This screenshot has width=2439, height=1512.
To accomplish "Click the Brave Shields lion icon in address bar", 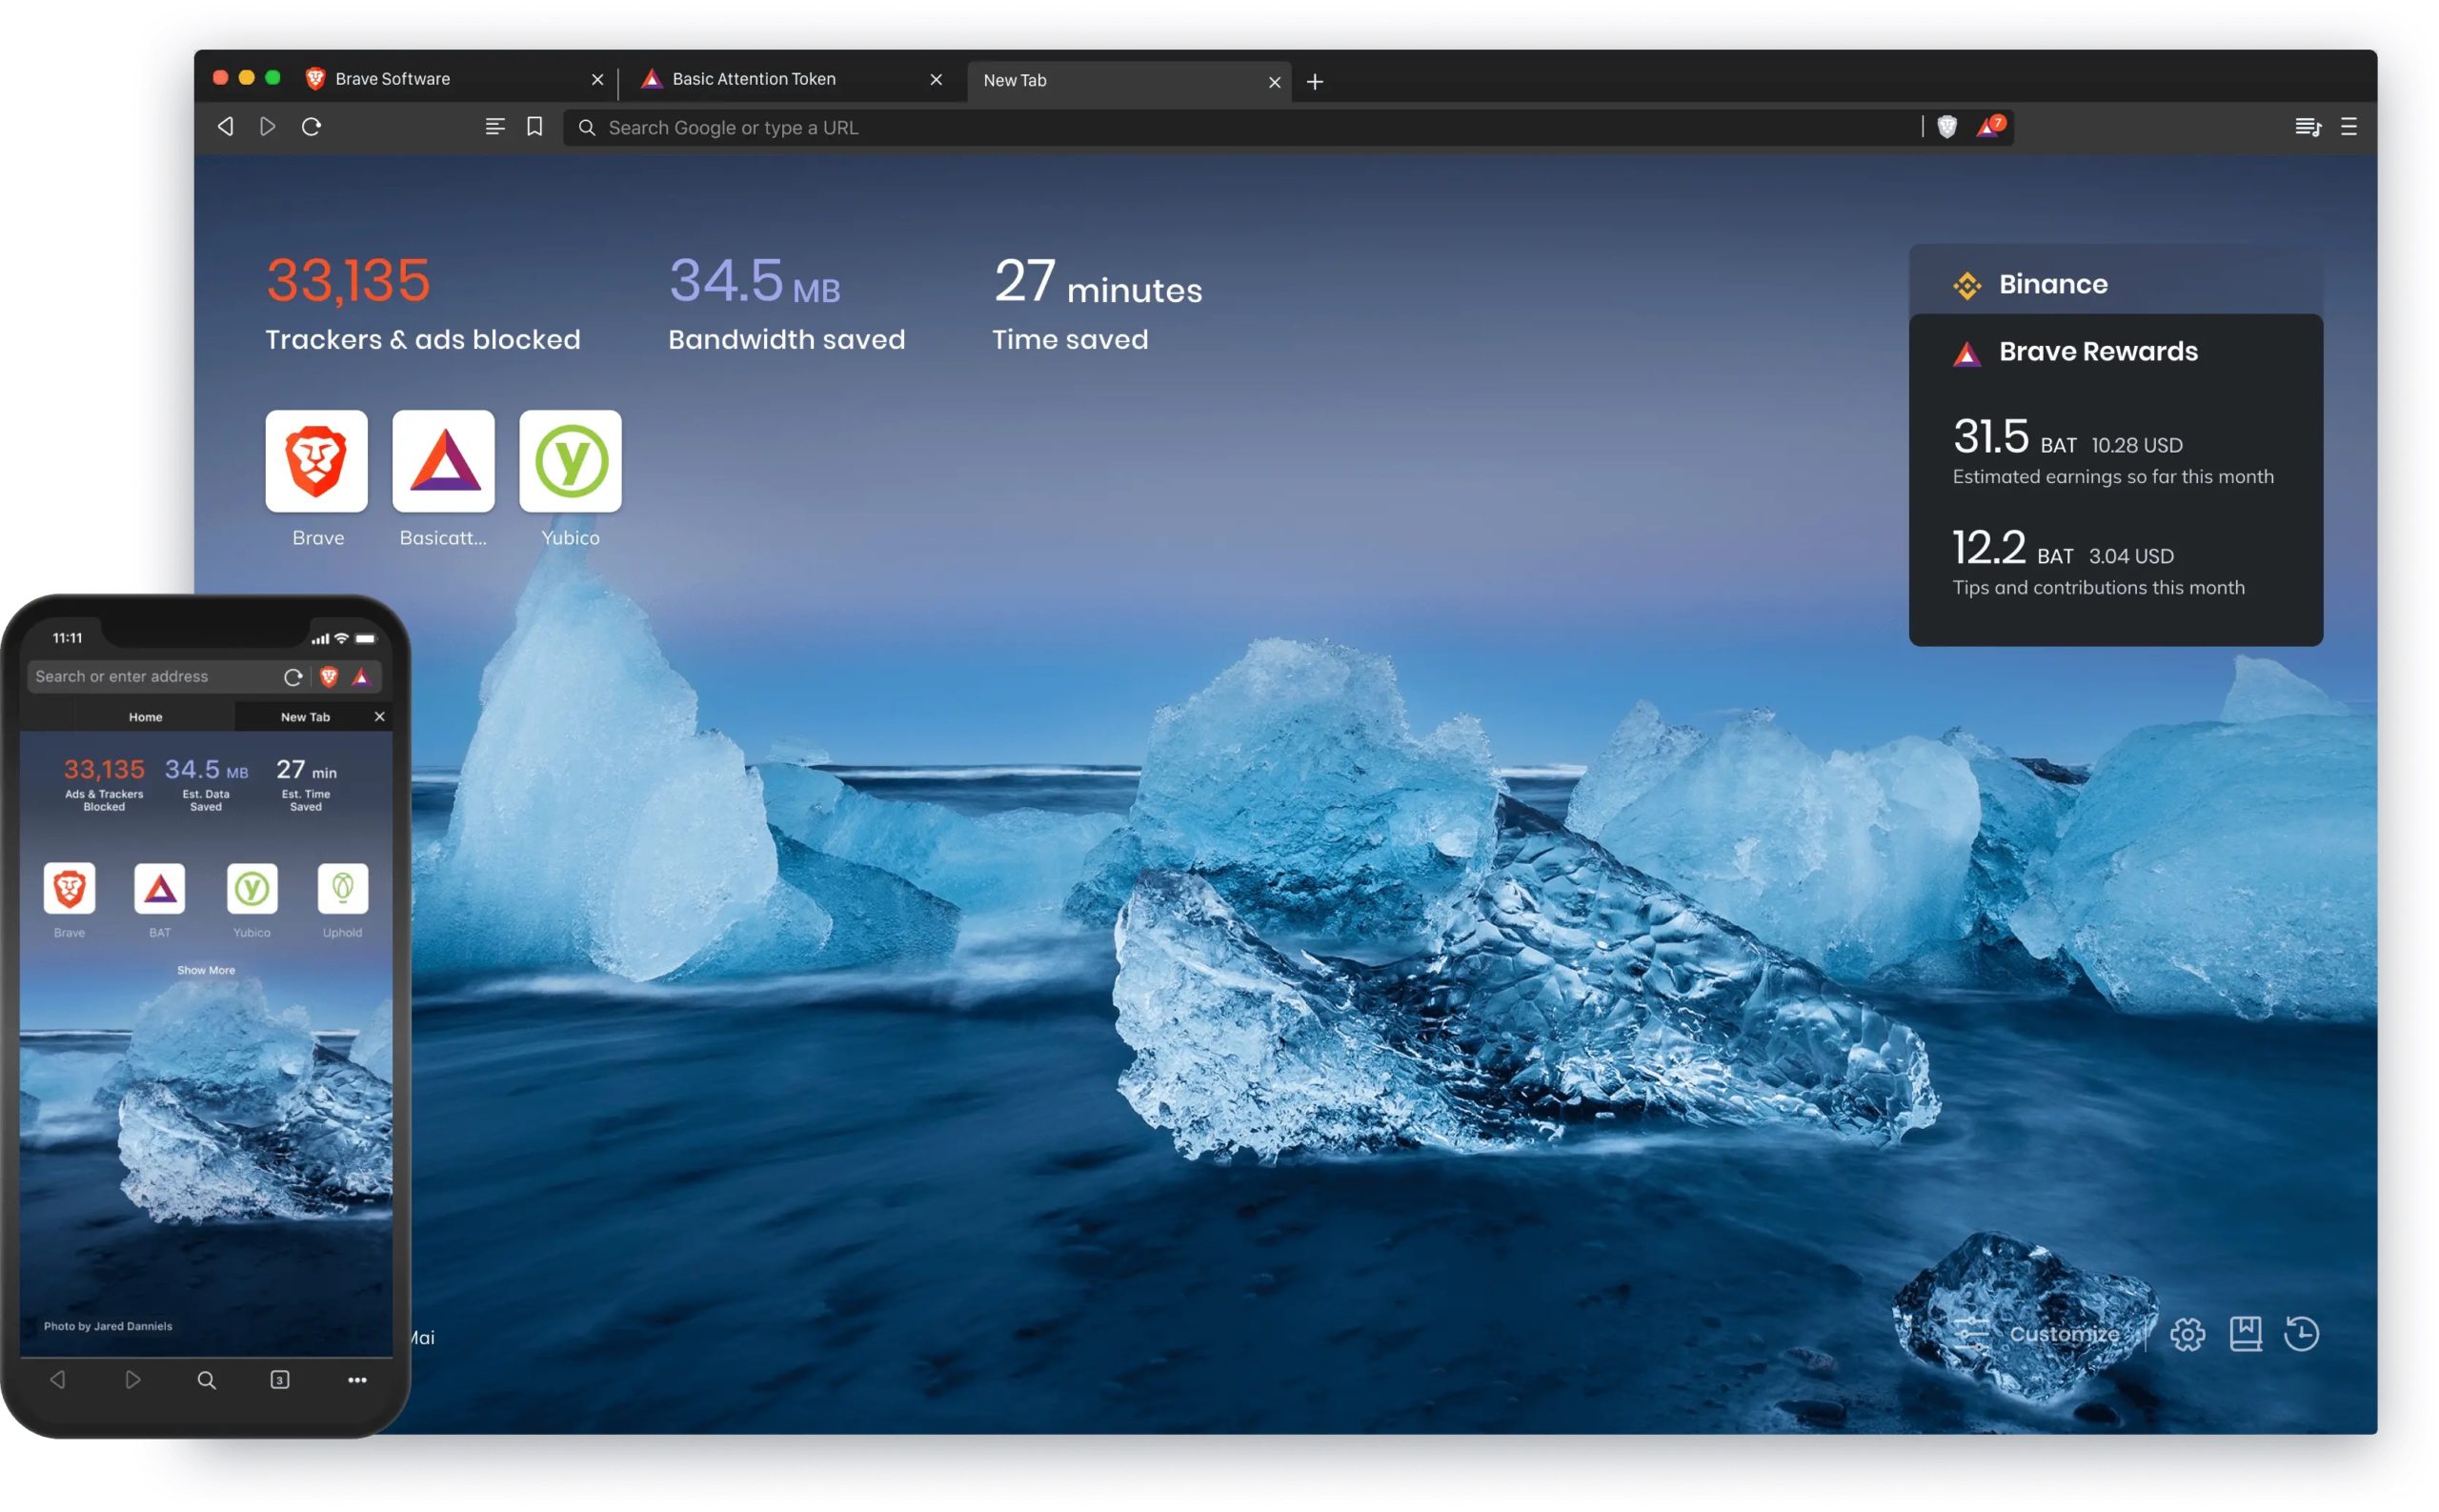I will [1946, 127].
